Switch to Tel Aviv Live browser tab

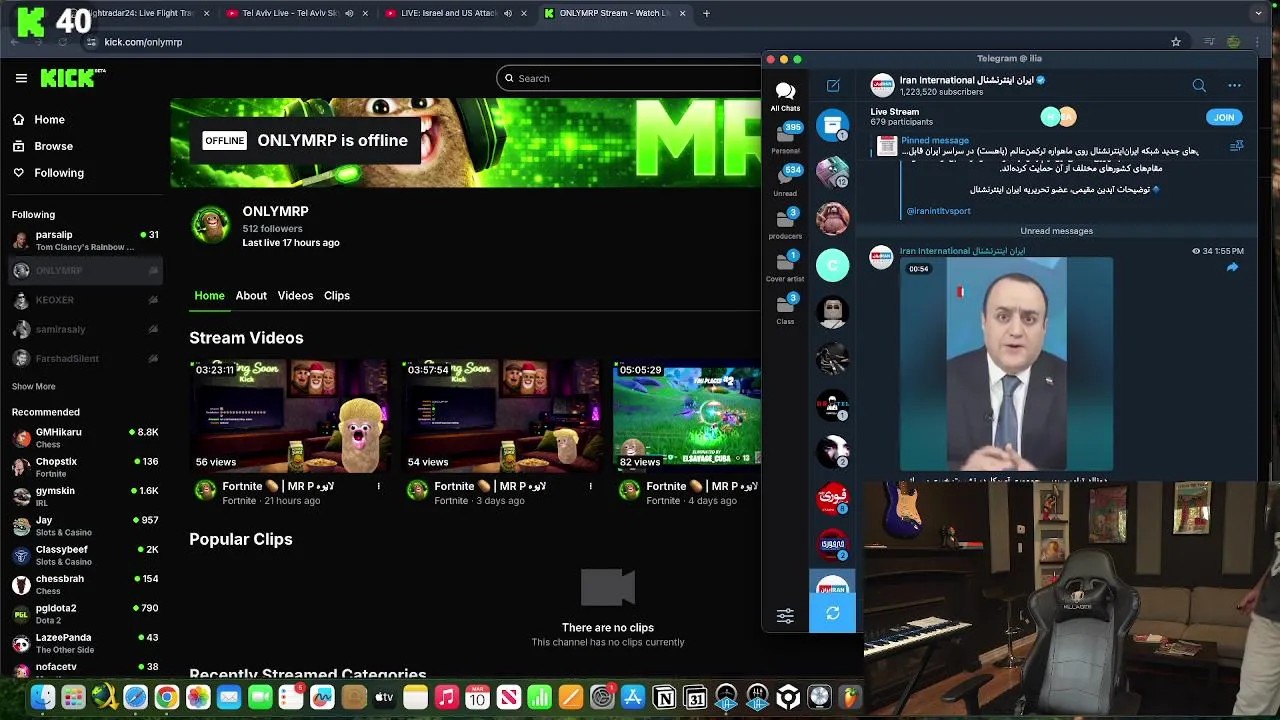pos(295,13)
